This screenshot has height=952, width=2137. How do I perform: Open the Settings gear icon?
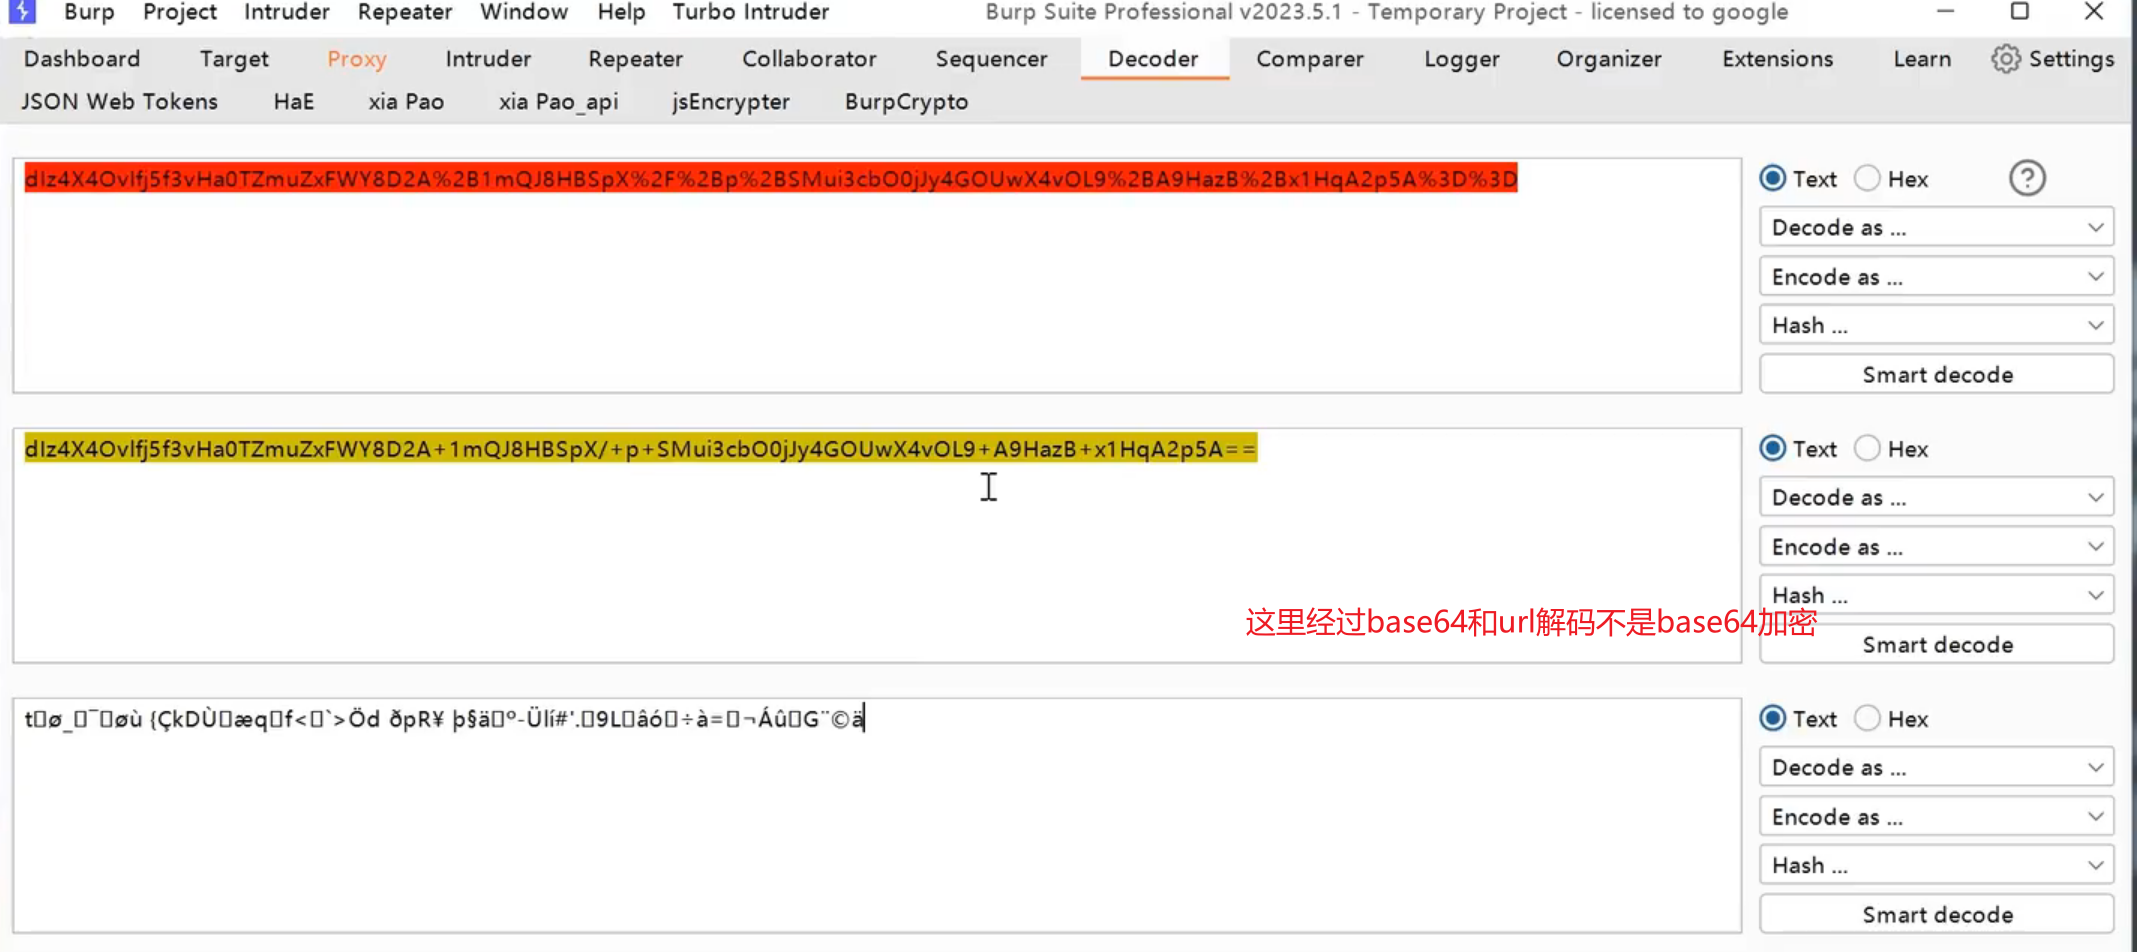coord(2005,59)
